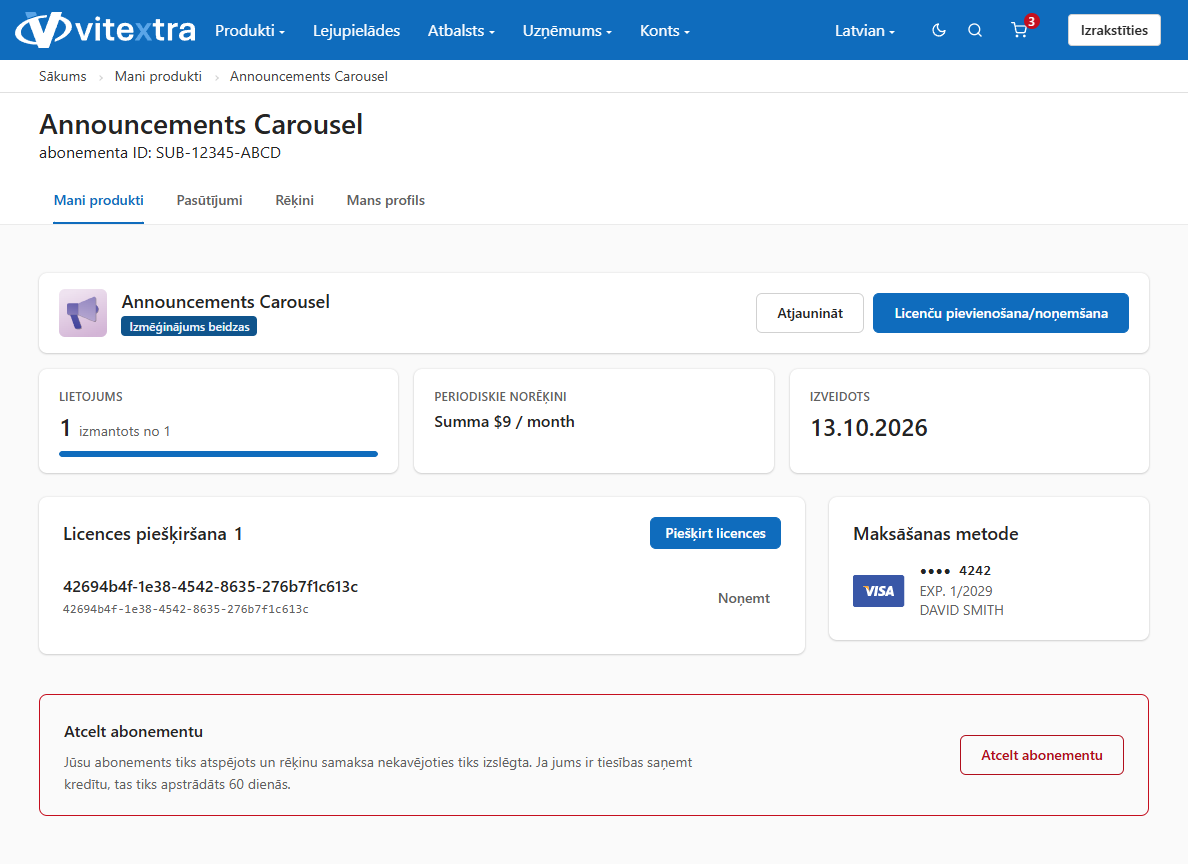Go to Mani produkti breadcrumb link
Screen dimensions: 1188x864
158,77
